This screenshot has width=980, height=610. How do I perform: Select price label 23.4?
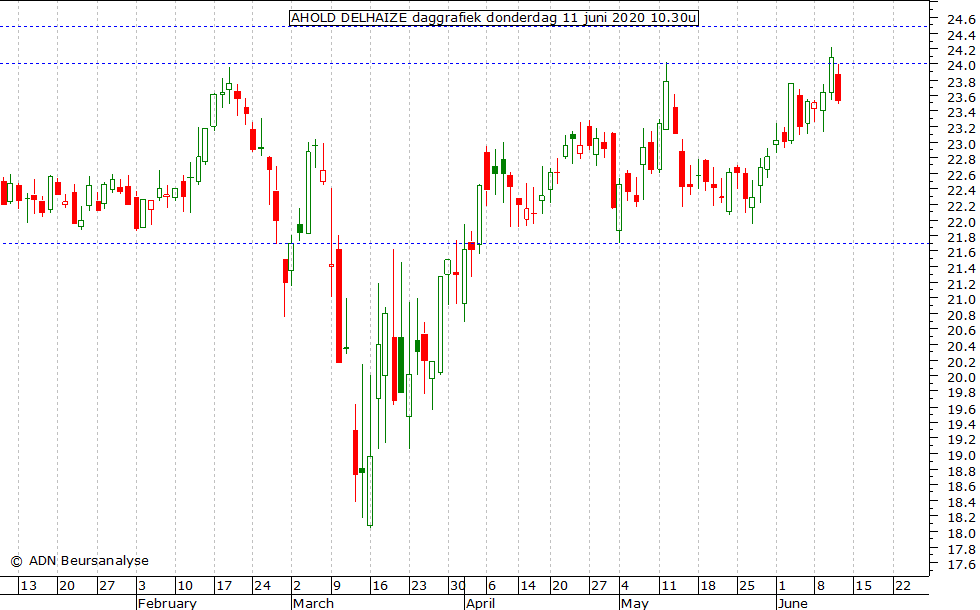(x=961, y=113)
